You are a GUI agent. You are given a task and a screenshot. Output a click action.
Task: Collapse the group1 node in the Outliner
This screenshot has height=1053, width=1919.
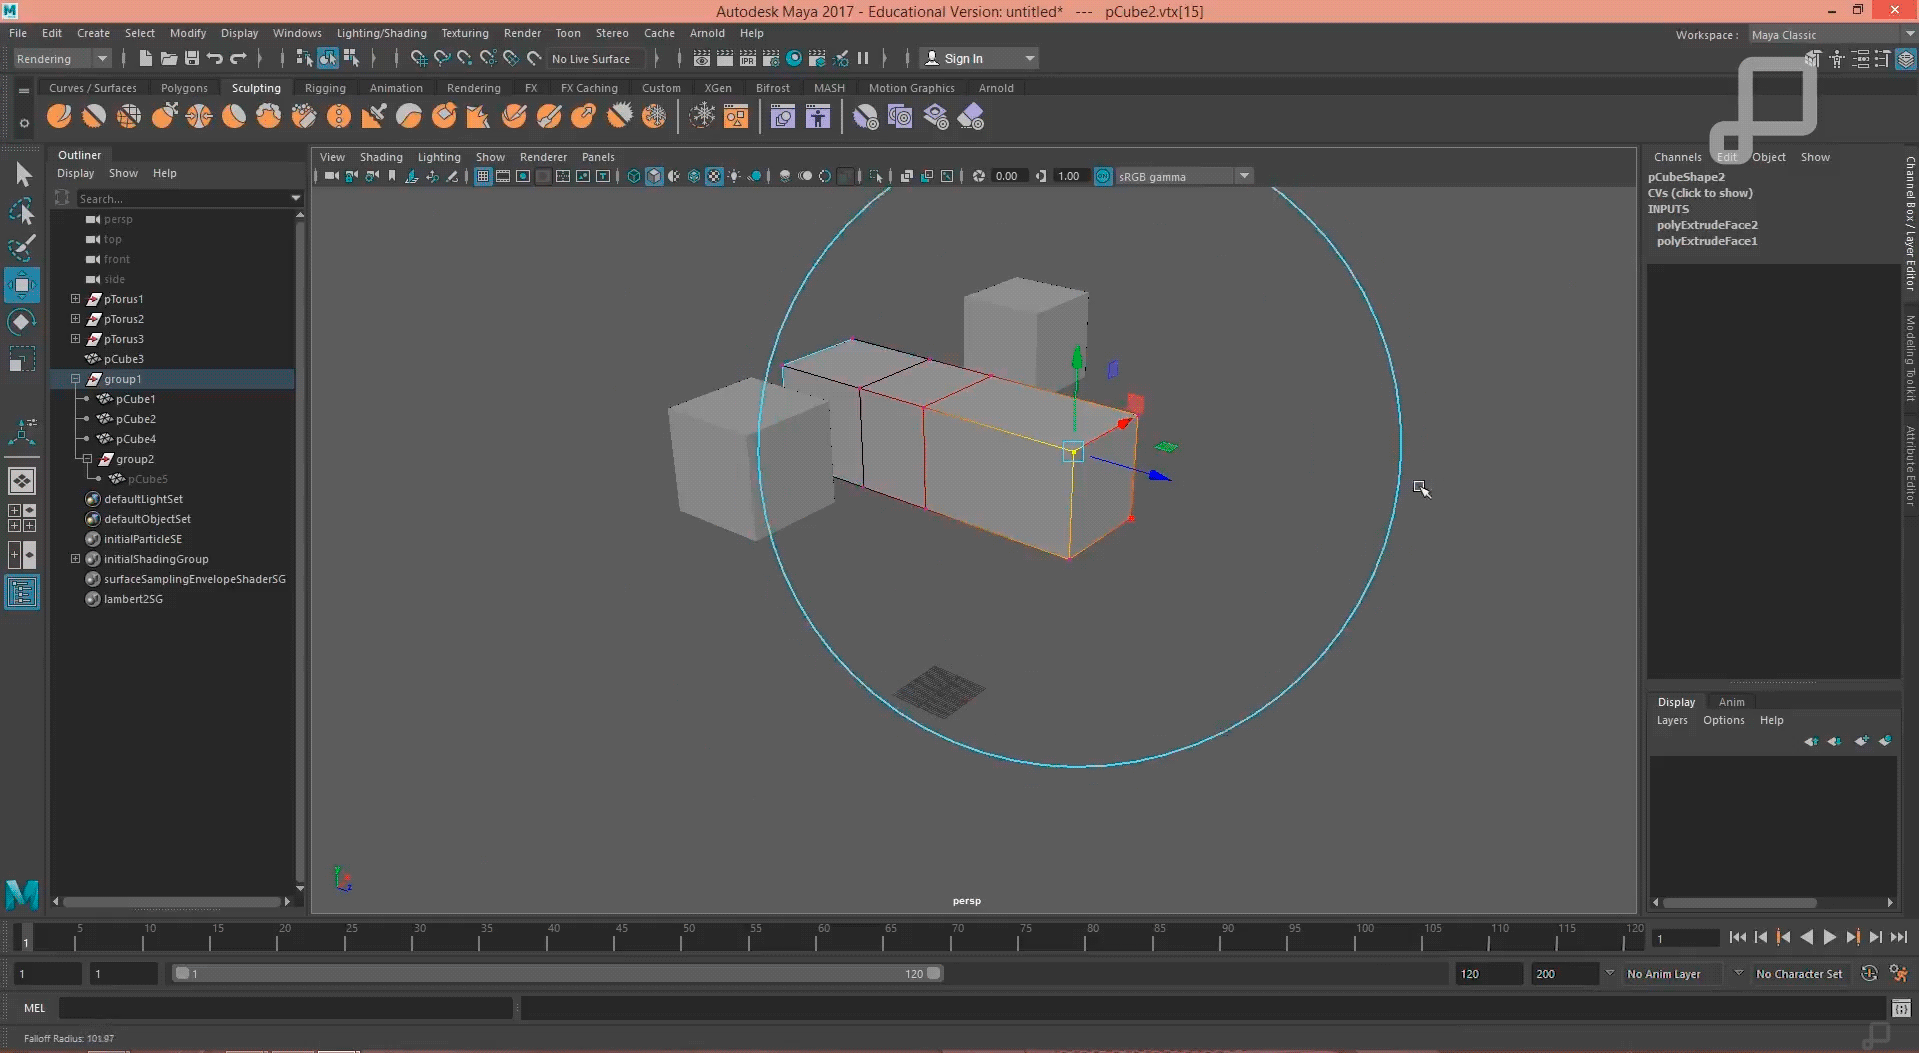coord(75,379)
